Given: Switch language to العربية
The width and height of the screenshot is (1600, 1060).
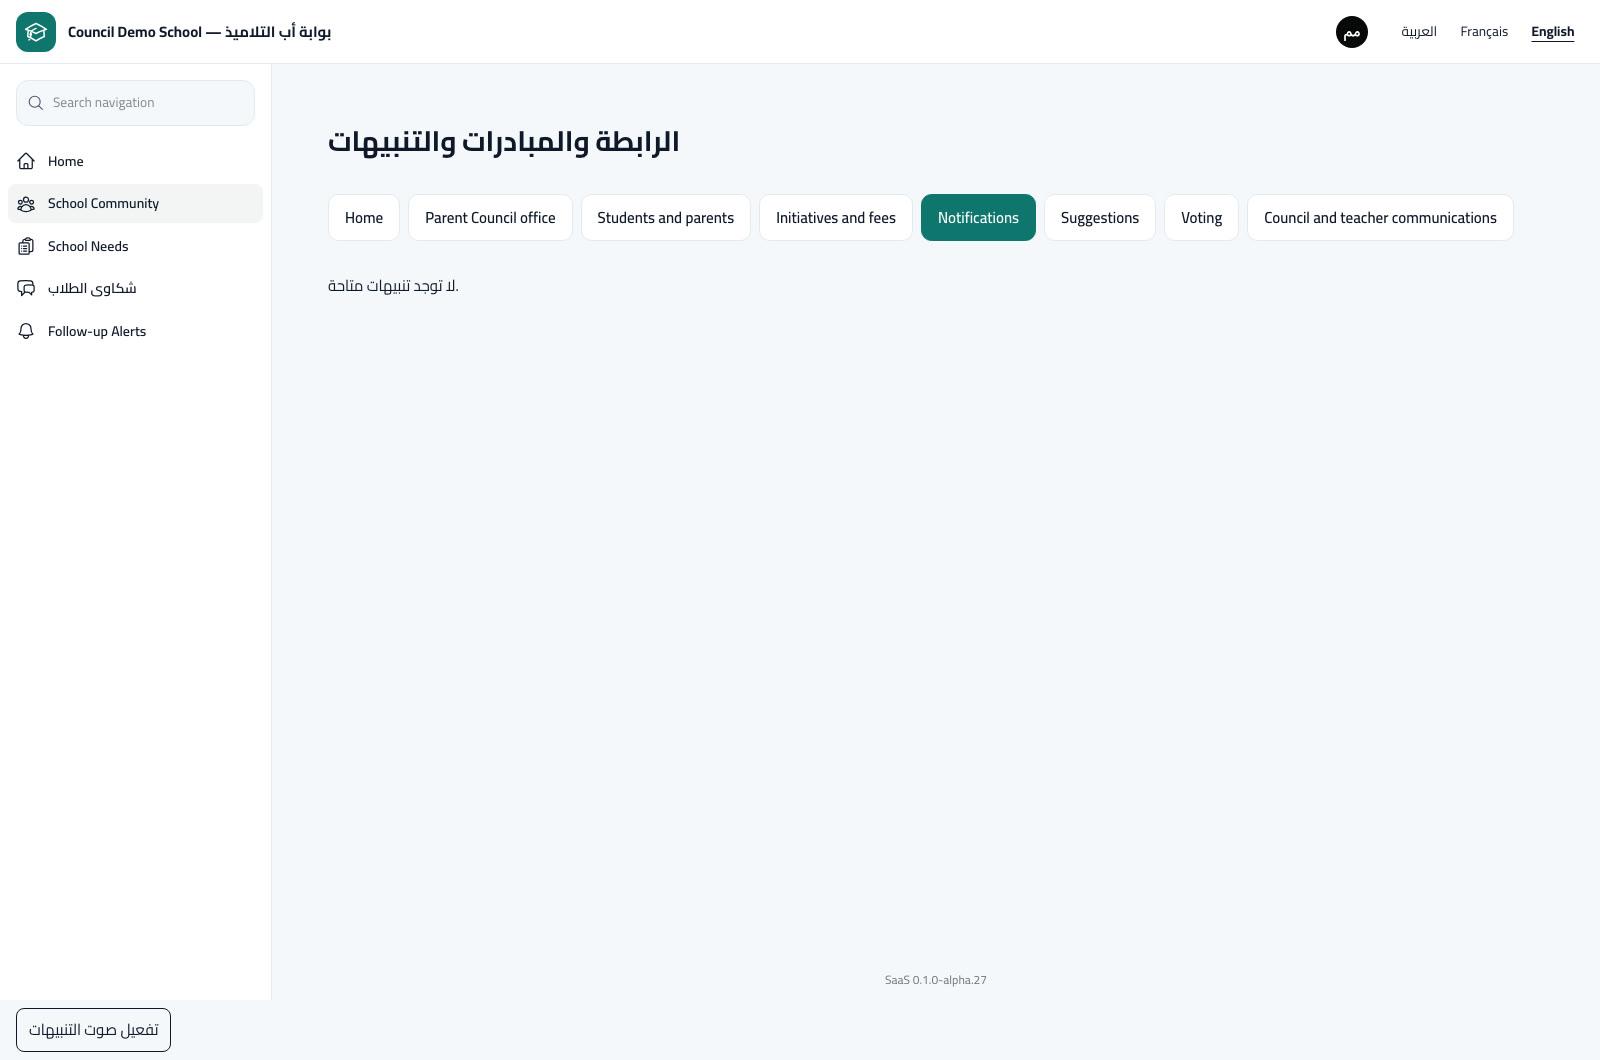Looking at the screenshot, I should [1419, 32].
